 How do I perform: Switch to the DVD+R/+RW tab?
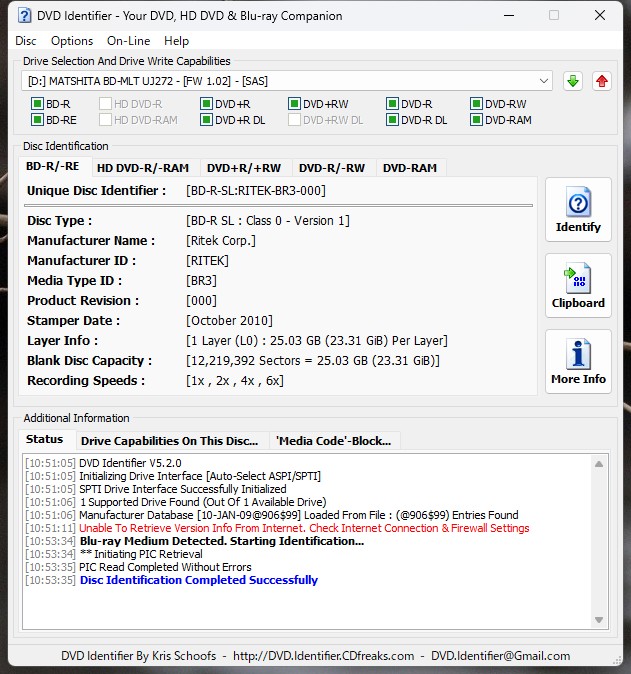(244, 168)
